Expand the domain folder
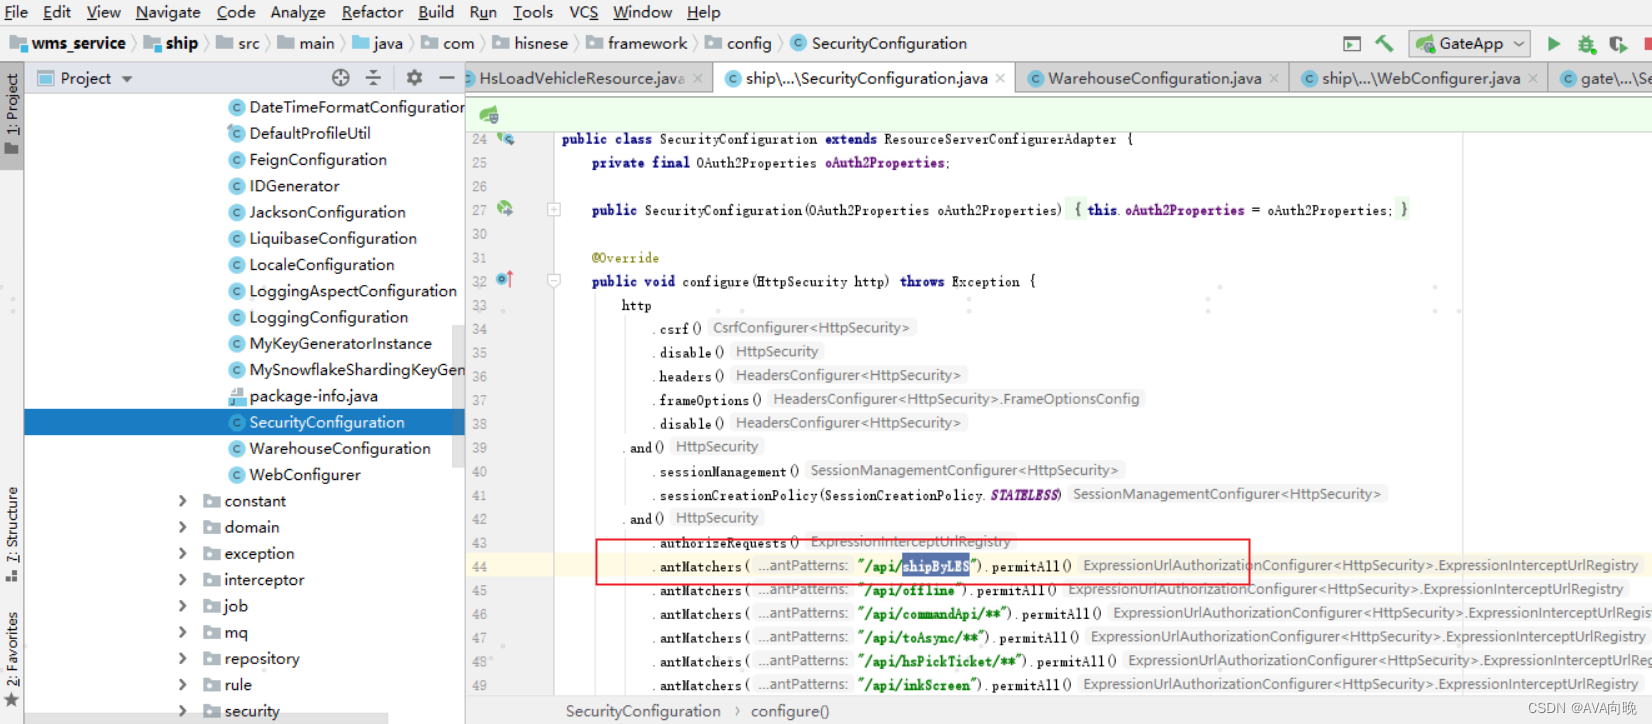This screenshot has height=724, width=1652. (x=182, y=527)
